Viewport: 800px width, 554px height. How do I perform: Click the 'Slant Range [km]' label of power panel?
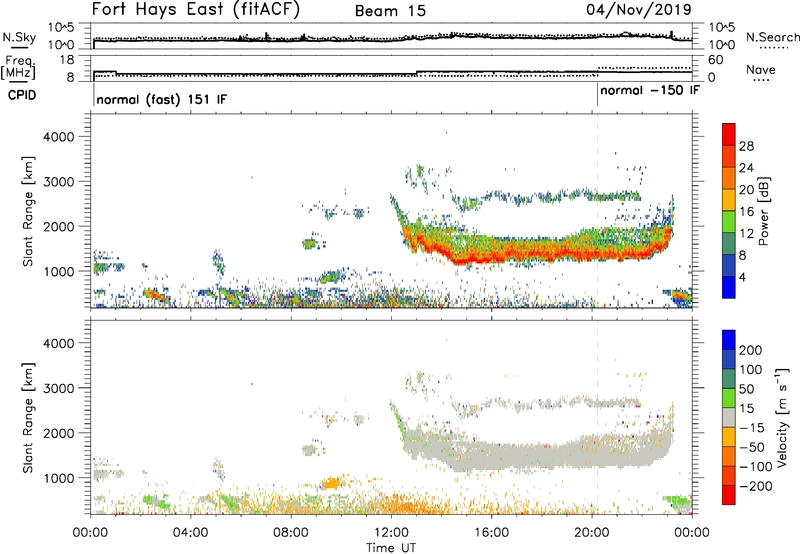click(28, 211)
